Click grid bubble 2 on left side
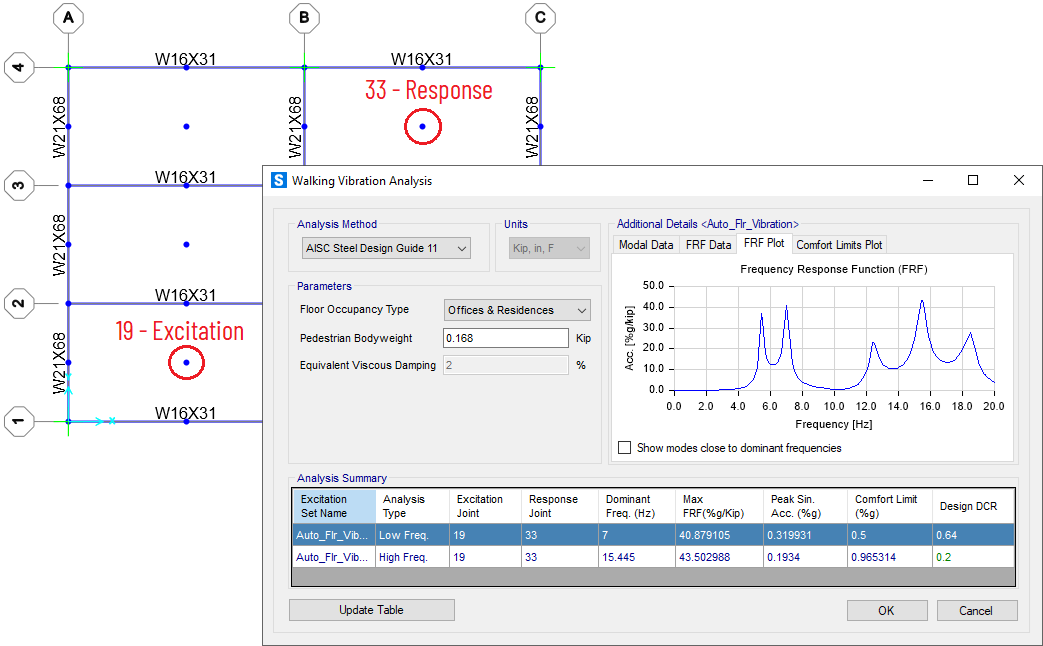This screenshot has width=1043, height=646. (x=17, y=304)
